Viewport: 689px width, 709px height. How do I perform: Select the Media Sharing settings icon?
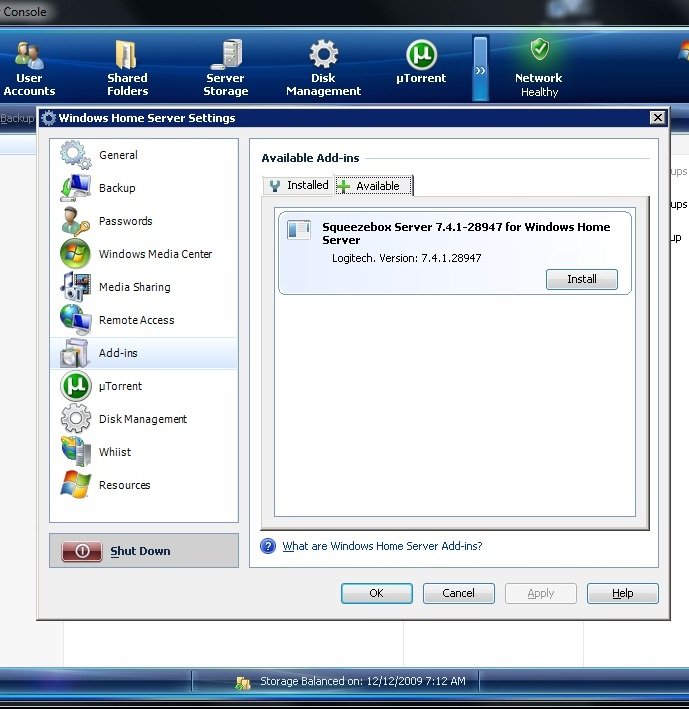pyautogui.click(x=75, y=287)
